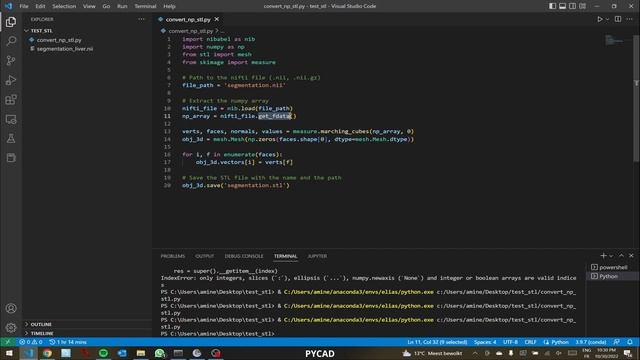The height and width of the screenshot is (360, 640).
Task: Open Customize Layout icon in title bar
Action: pyautogui.click(x=583, y=6)
